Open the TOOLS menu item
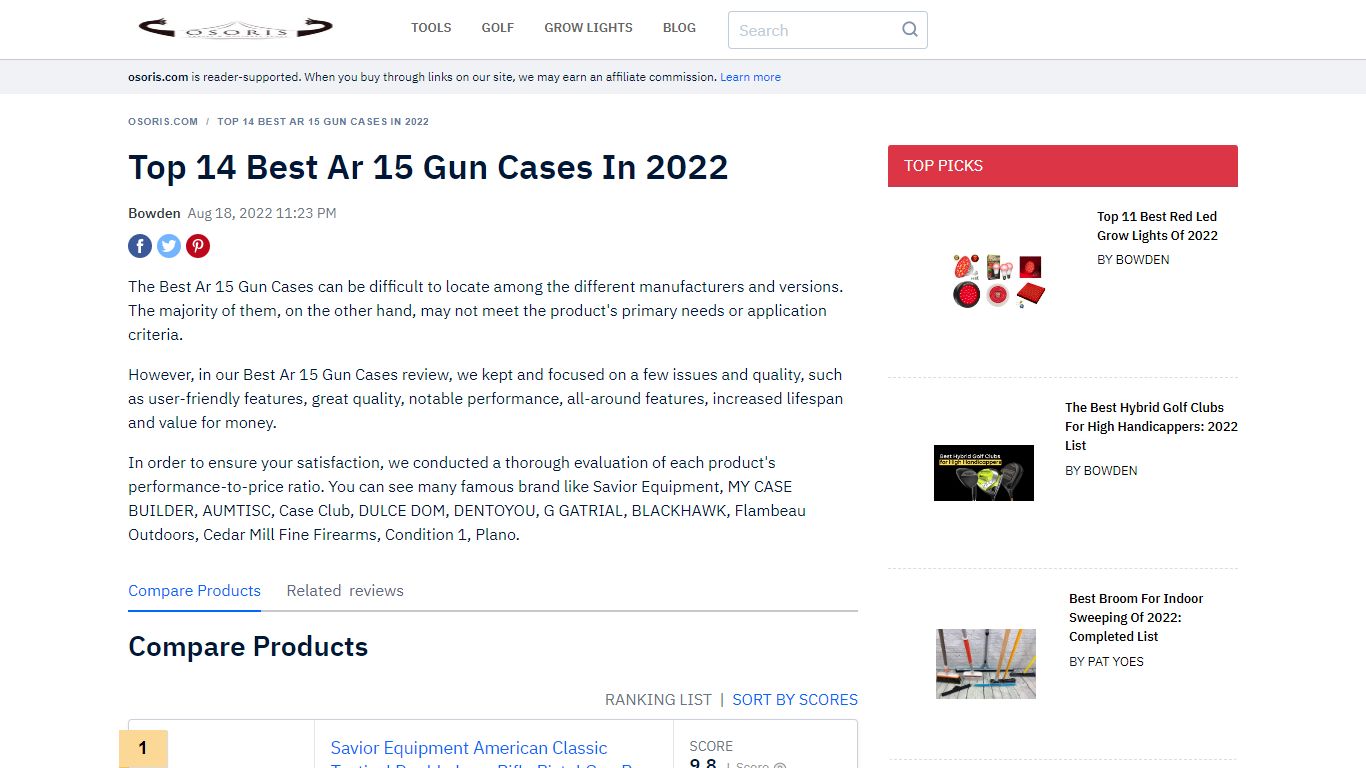 point(431,28)
